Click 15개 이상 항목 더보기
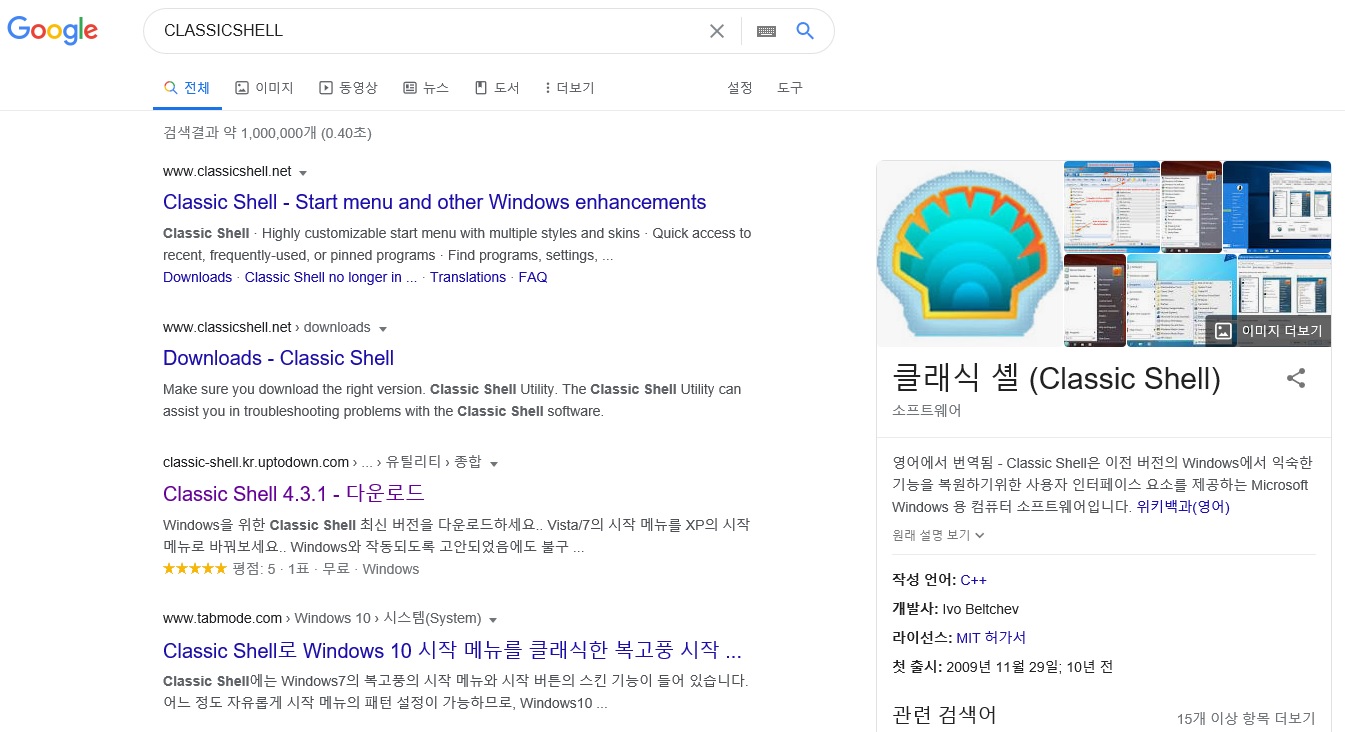 click(x=1246, y=718)
